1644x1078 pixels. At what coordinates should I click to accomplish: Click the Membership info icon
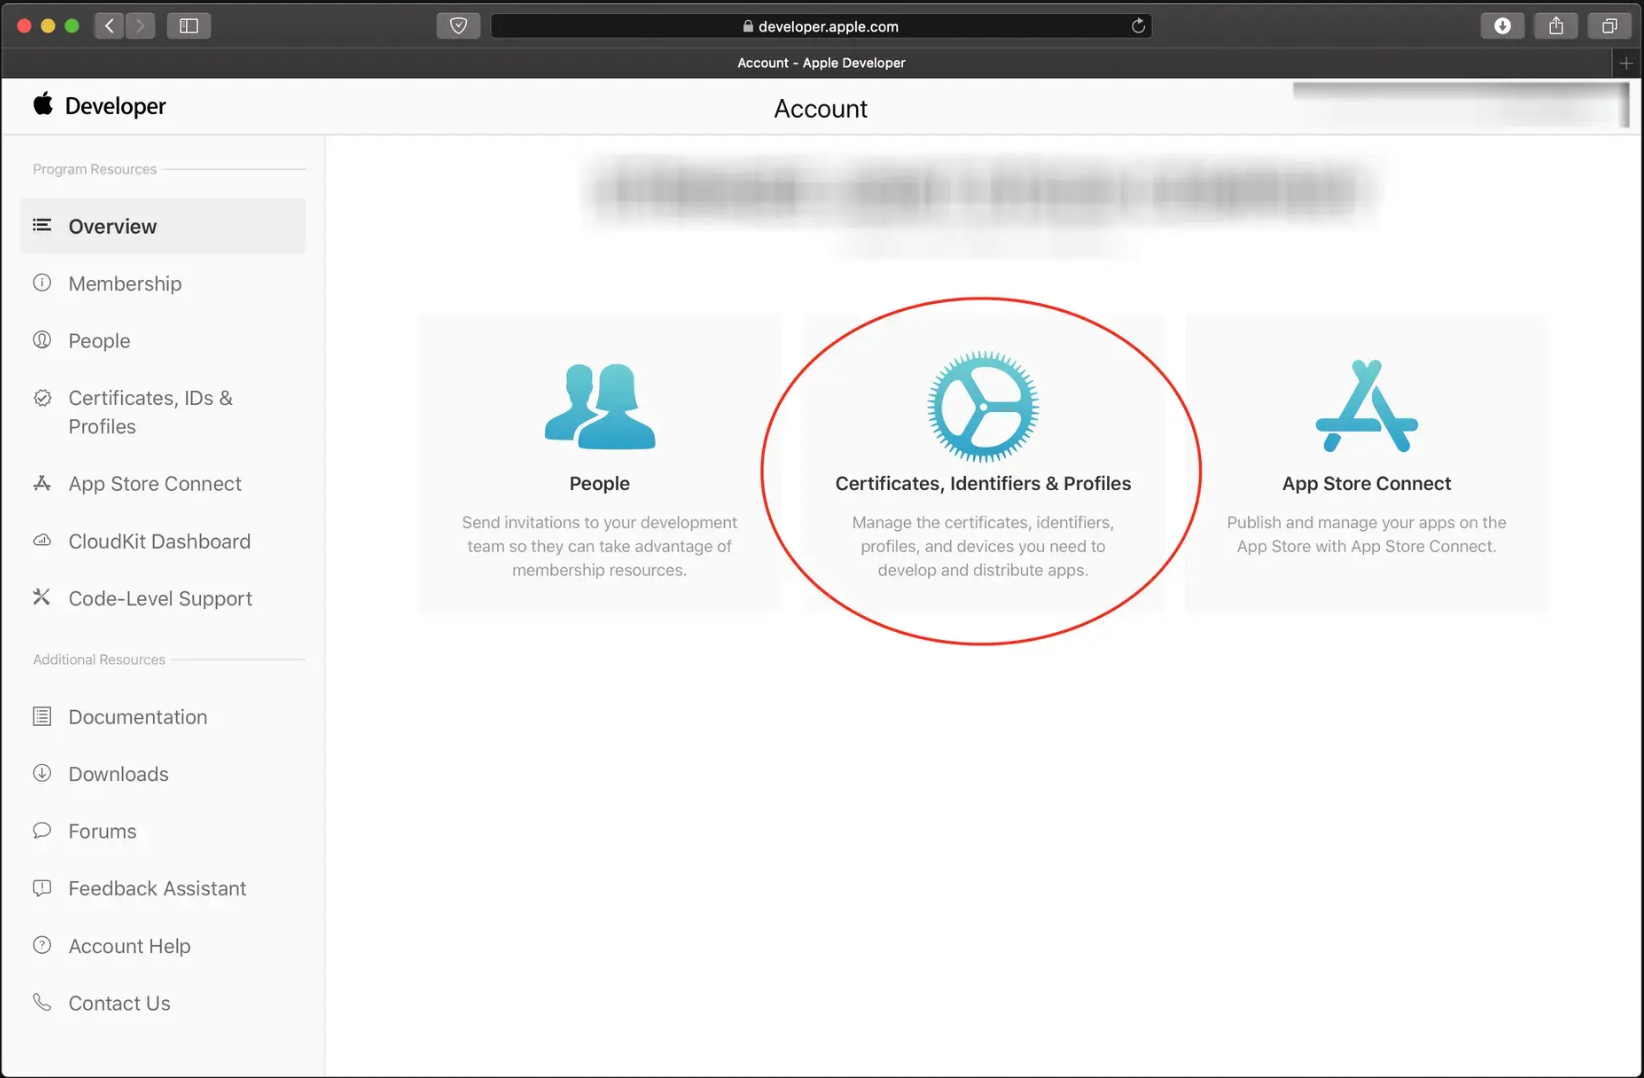(42, 283)
